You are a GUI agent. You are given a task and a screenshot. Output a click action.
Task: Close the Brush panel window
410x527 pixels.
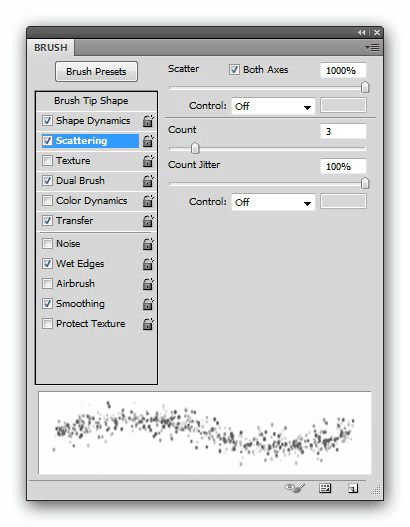[377, 33]
